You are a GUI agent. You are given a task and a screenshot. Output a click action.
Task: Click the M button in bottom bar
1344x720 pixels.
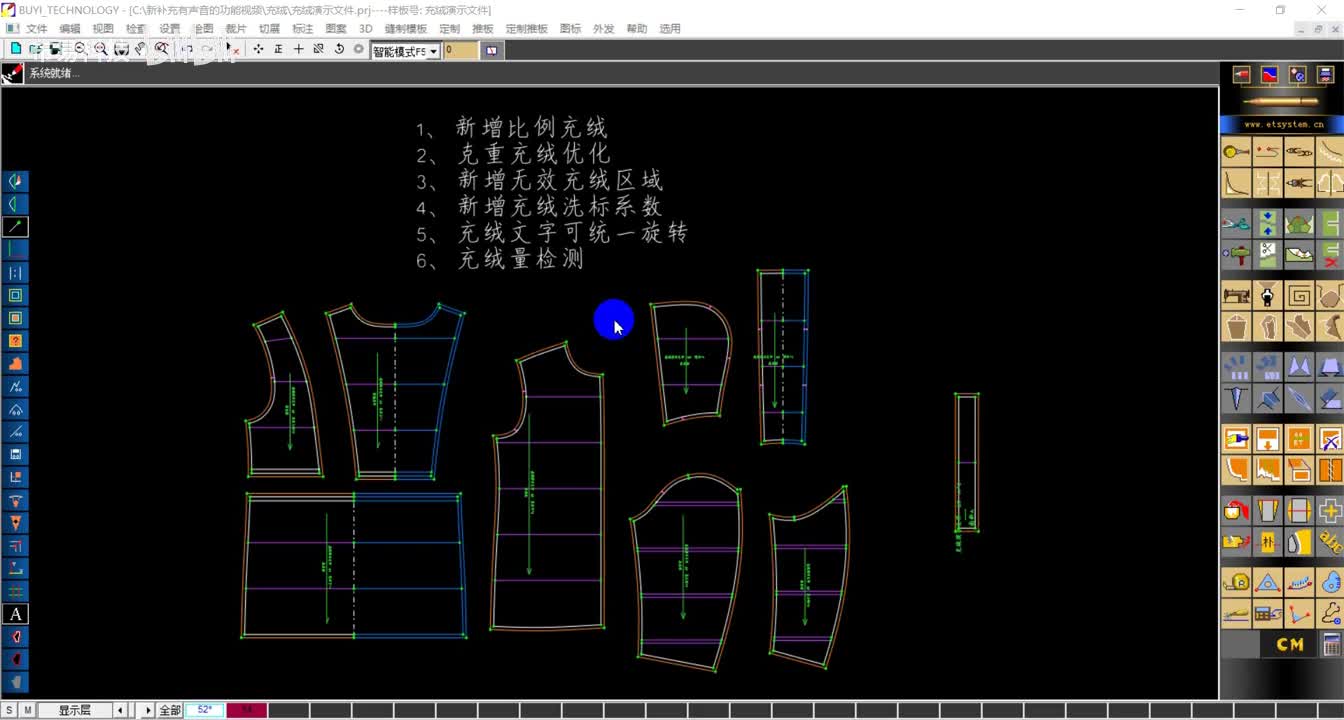(x=27, y=710)
